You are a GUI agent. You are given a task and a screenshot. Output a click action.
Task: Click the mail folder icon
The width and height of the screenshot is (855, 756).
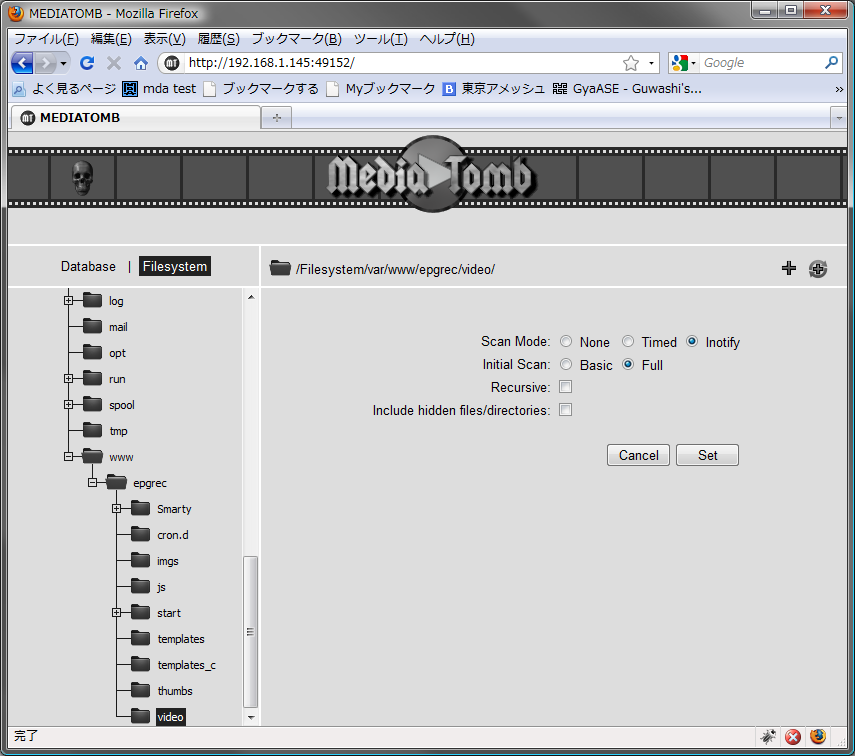pyautogui.click(x=92, y=326)
